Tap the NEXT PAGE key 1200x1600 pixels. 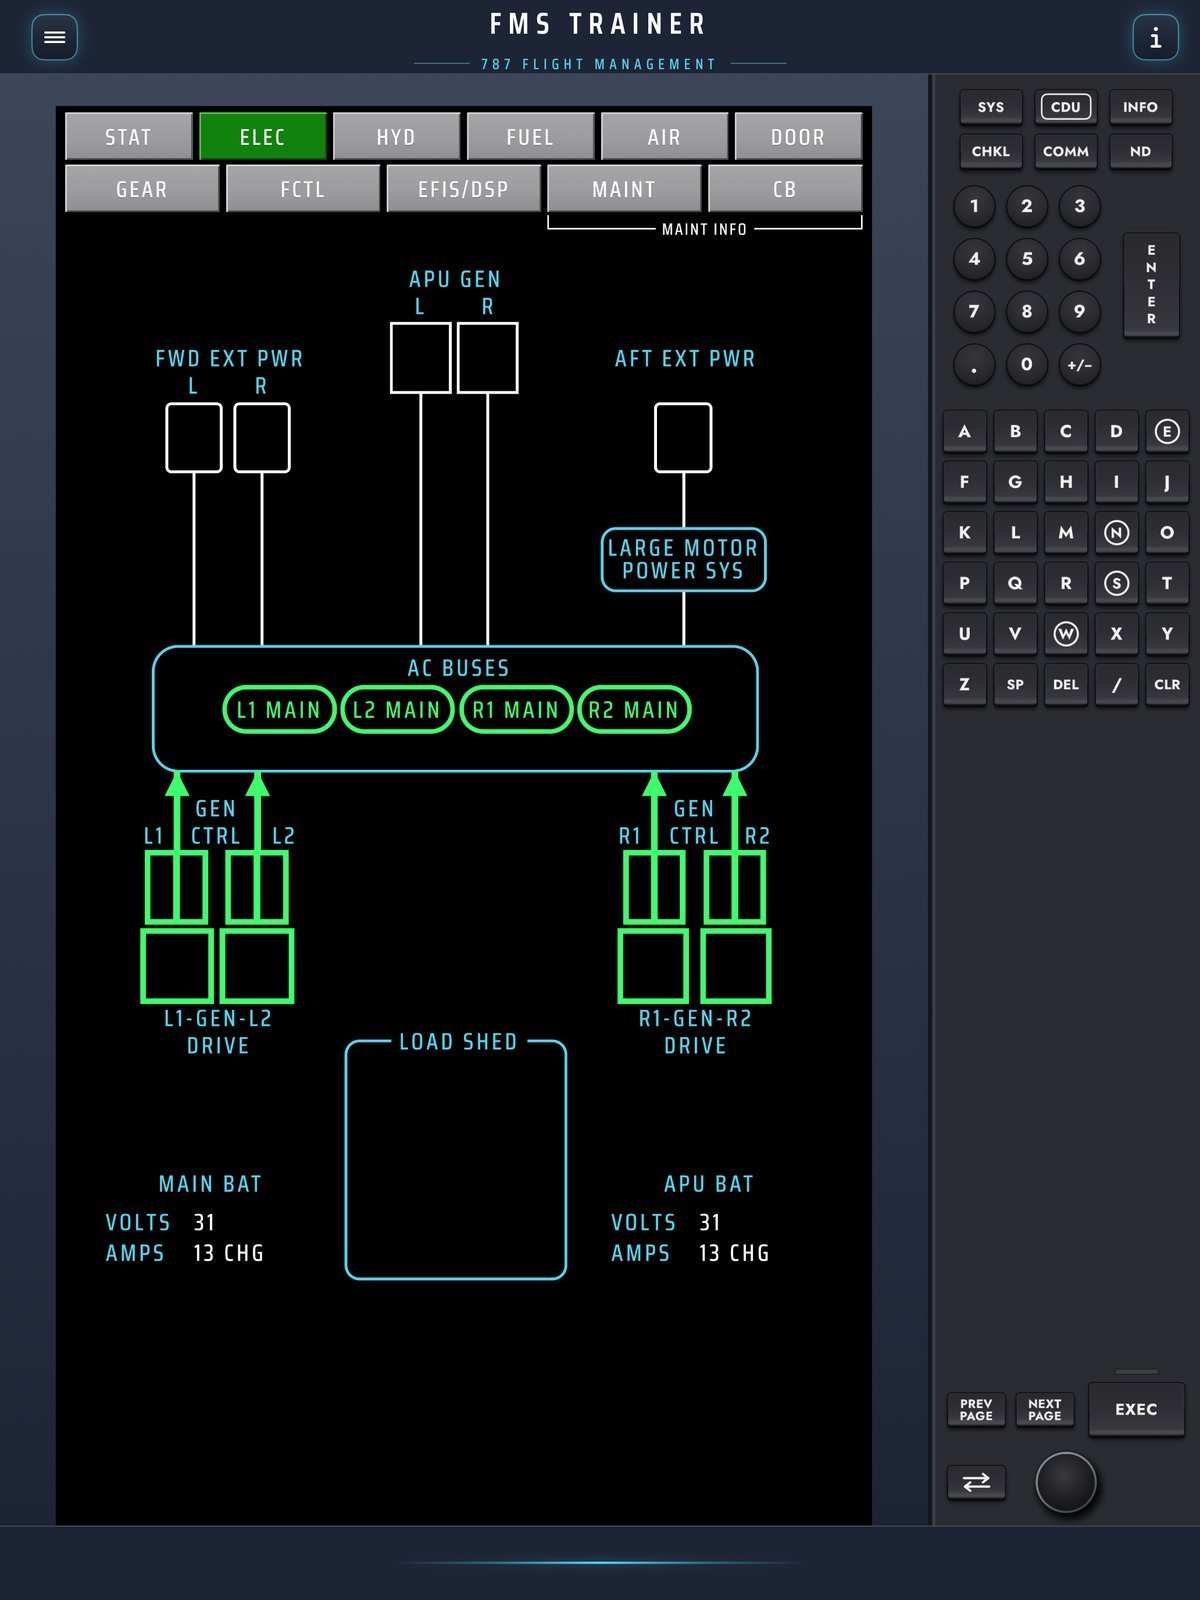[1044, 1409]
